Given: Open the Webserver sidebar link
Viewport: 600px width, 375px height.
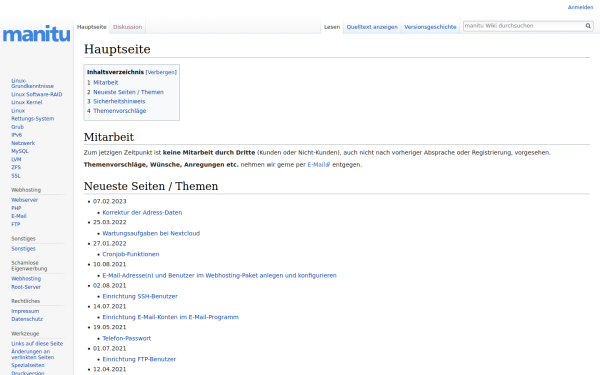Looking at the screenshot, I should tap(24, 200).
